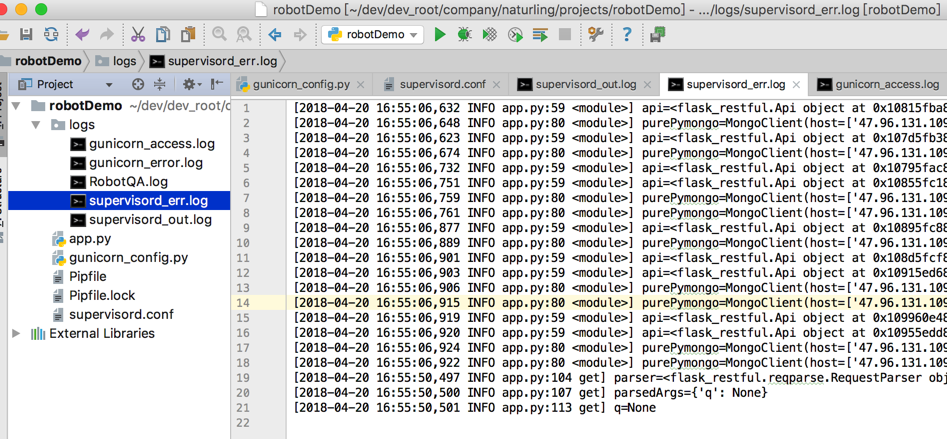Switch to gunicorn_config.py tab
947x439 pixels.
click(x=300, y=85)
